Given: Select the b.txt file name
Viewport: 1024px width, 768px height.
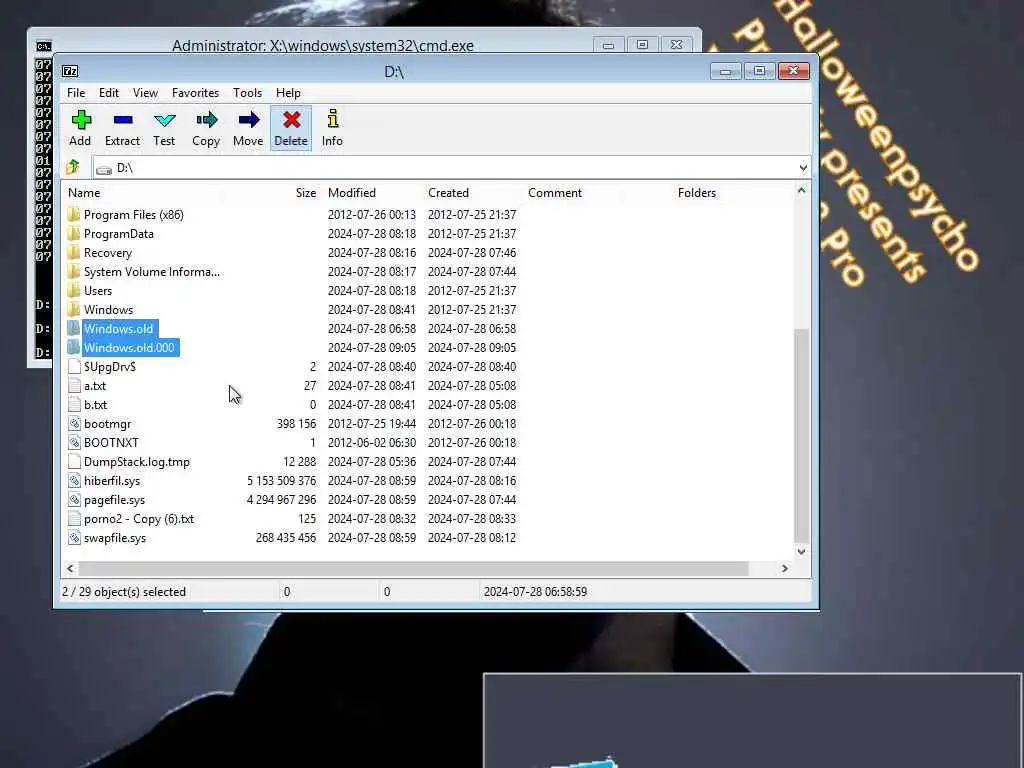Looking at the screenshot, I should point(95,404).
